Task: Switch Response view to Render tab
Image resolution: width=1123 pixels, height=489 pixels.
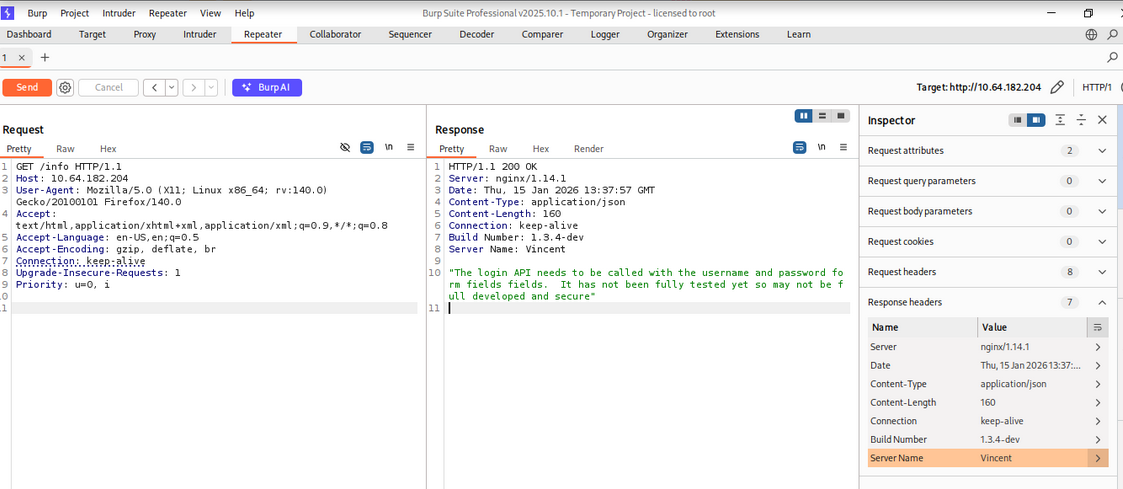Action: coord(588,149)
